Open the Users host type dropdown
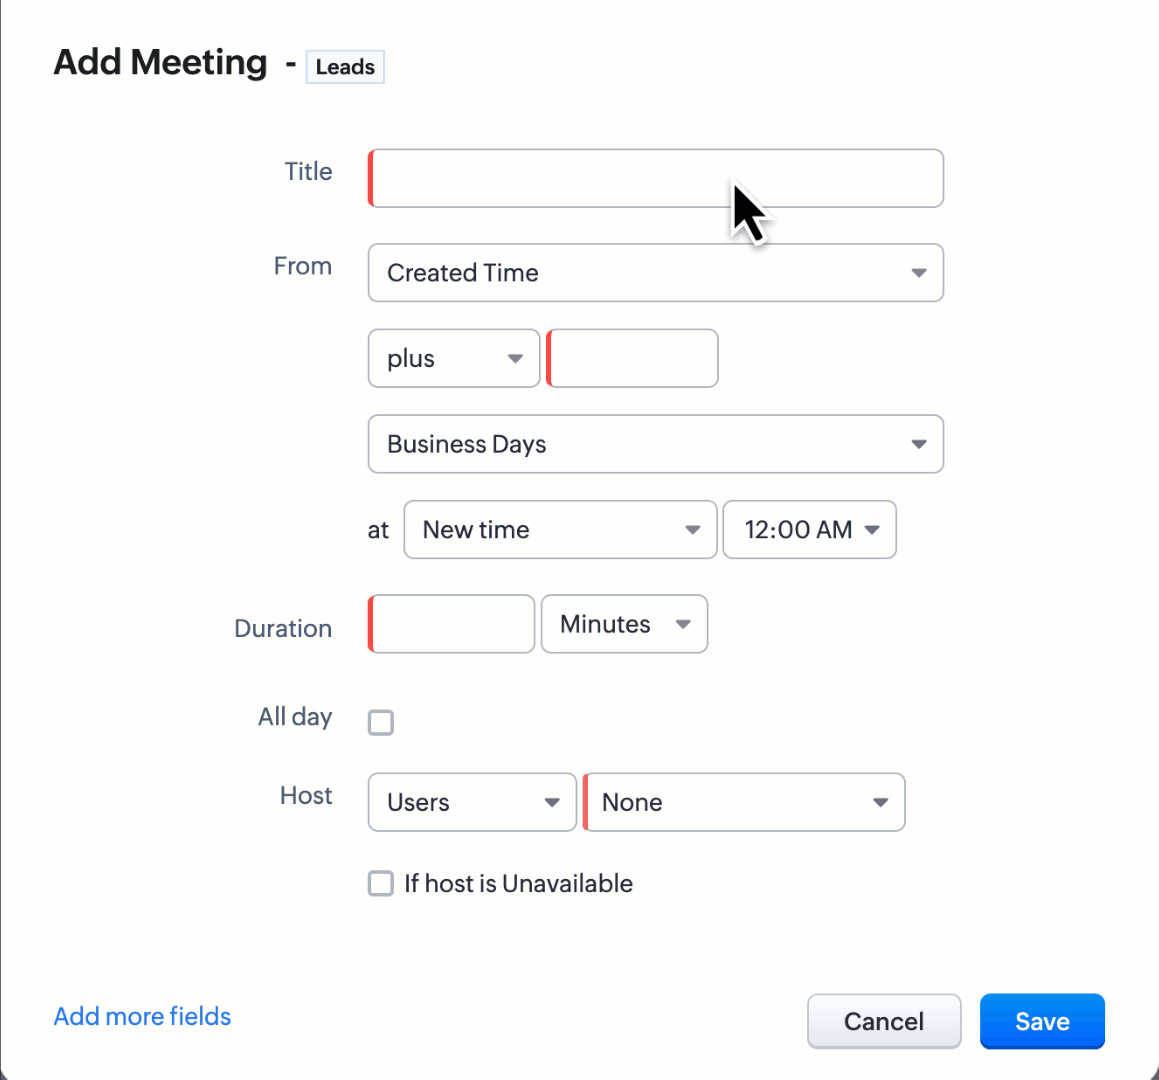Viewport: 1159px width, 1080px height. click(472, 803)
